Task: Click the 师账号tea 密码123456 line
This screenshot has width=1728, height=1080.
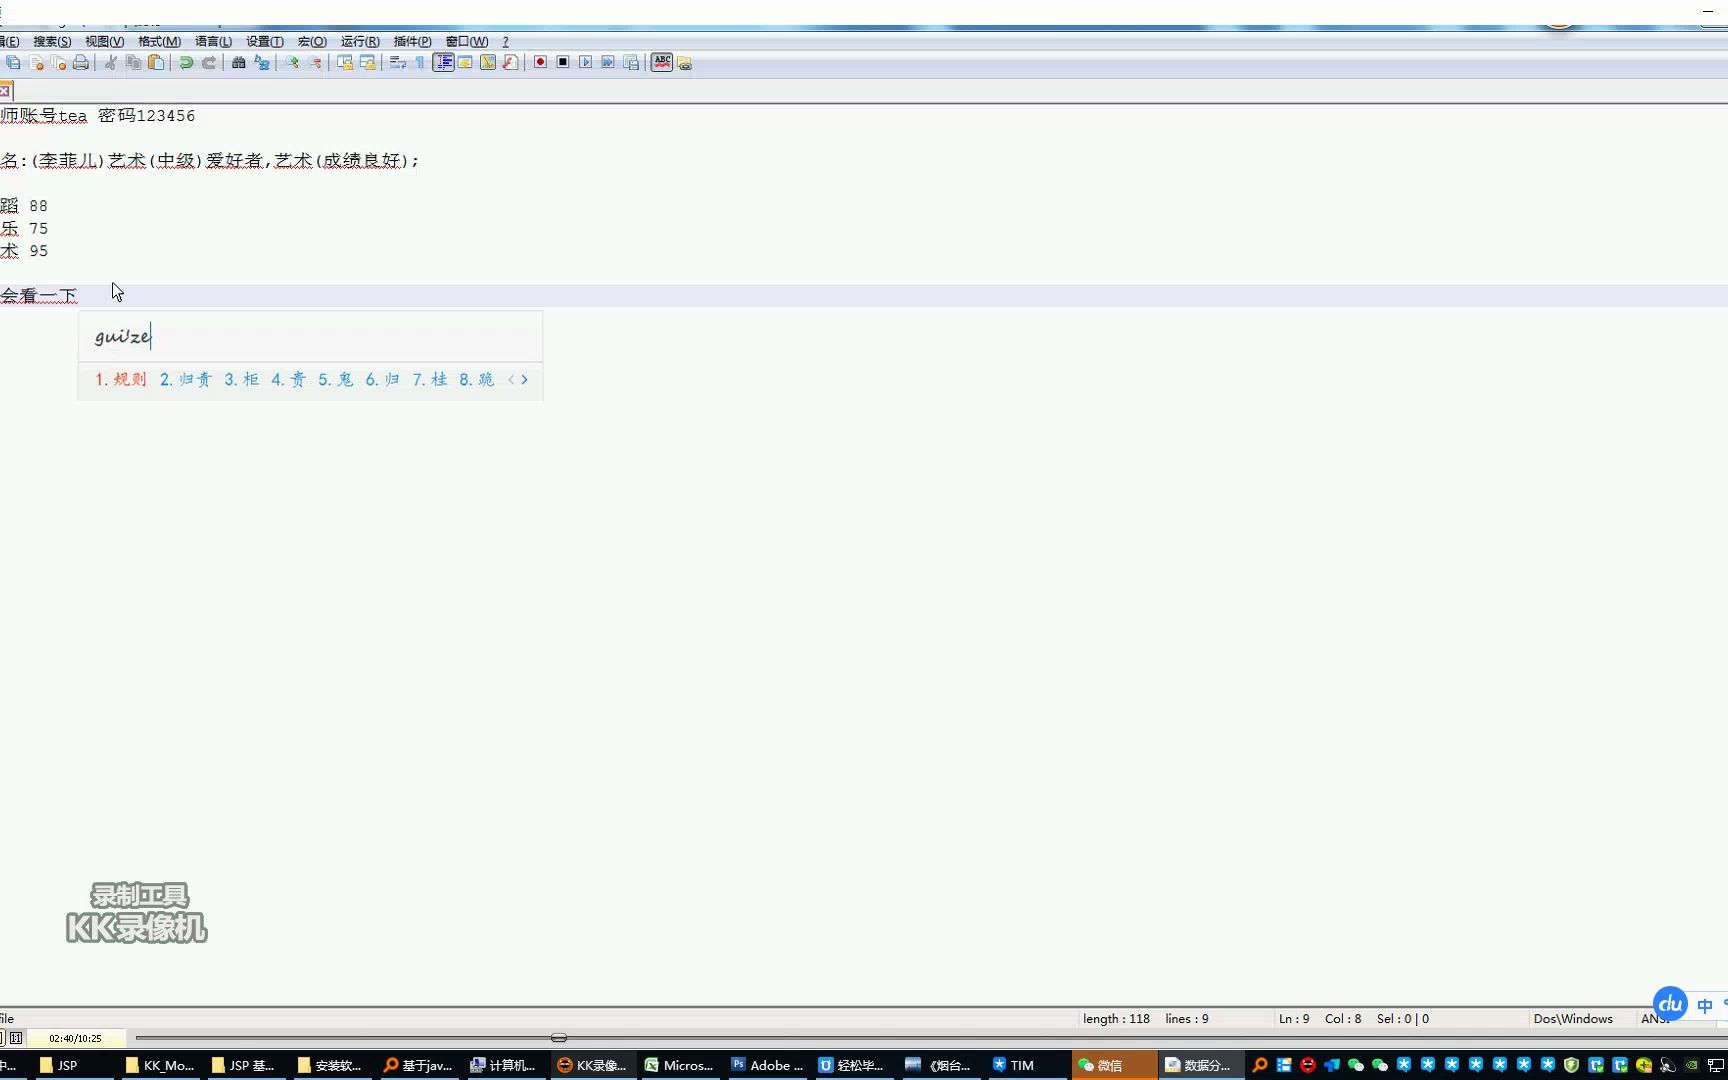Action: 98,116
